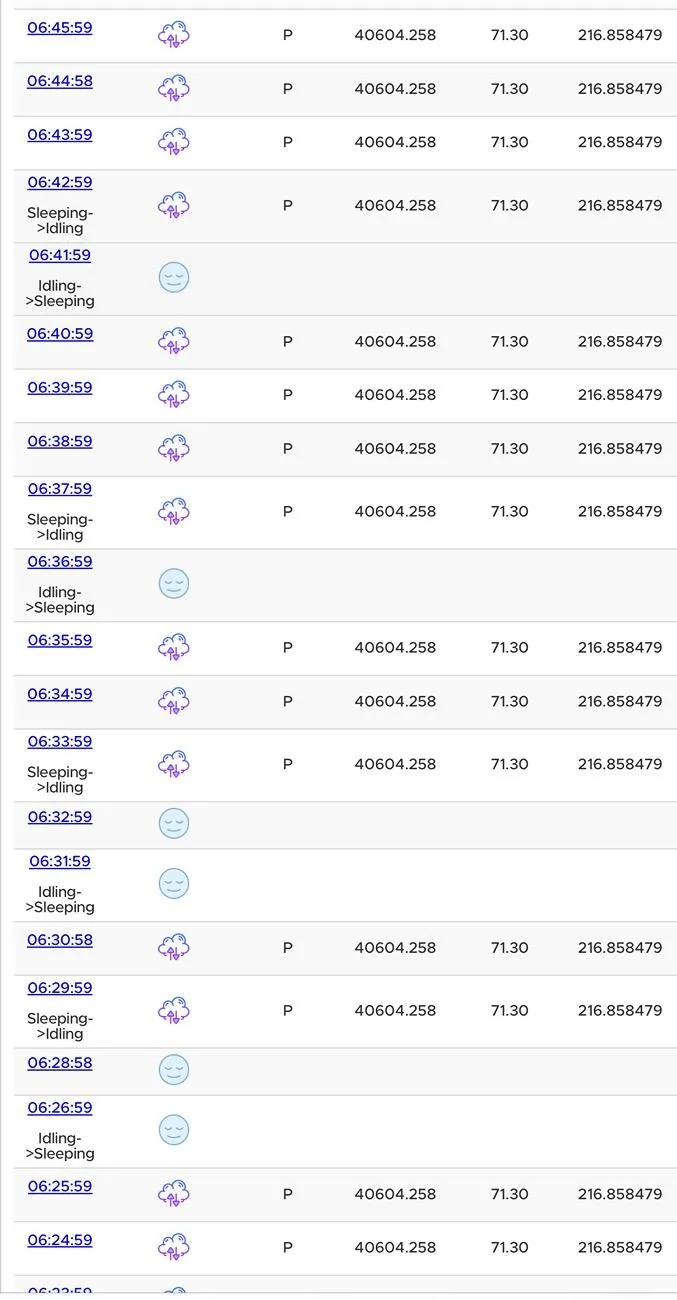Viewport: 677px width, 1300px height.
Task: Click the sleeping face icon at 06:28:58
Action: [x=174, y=1070]
